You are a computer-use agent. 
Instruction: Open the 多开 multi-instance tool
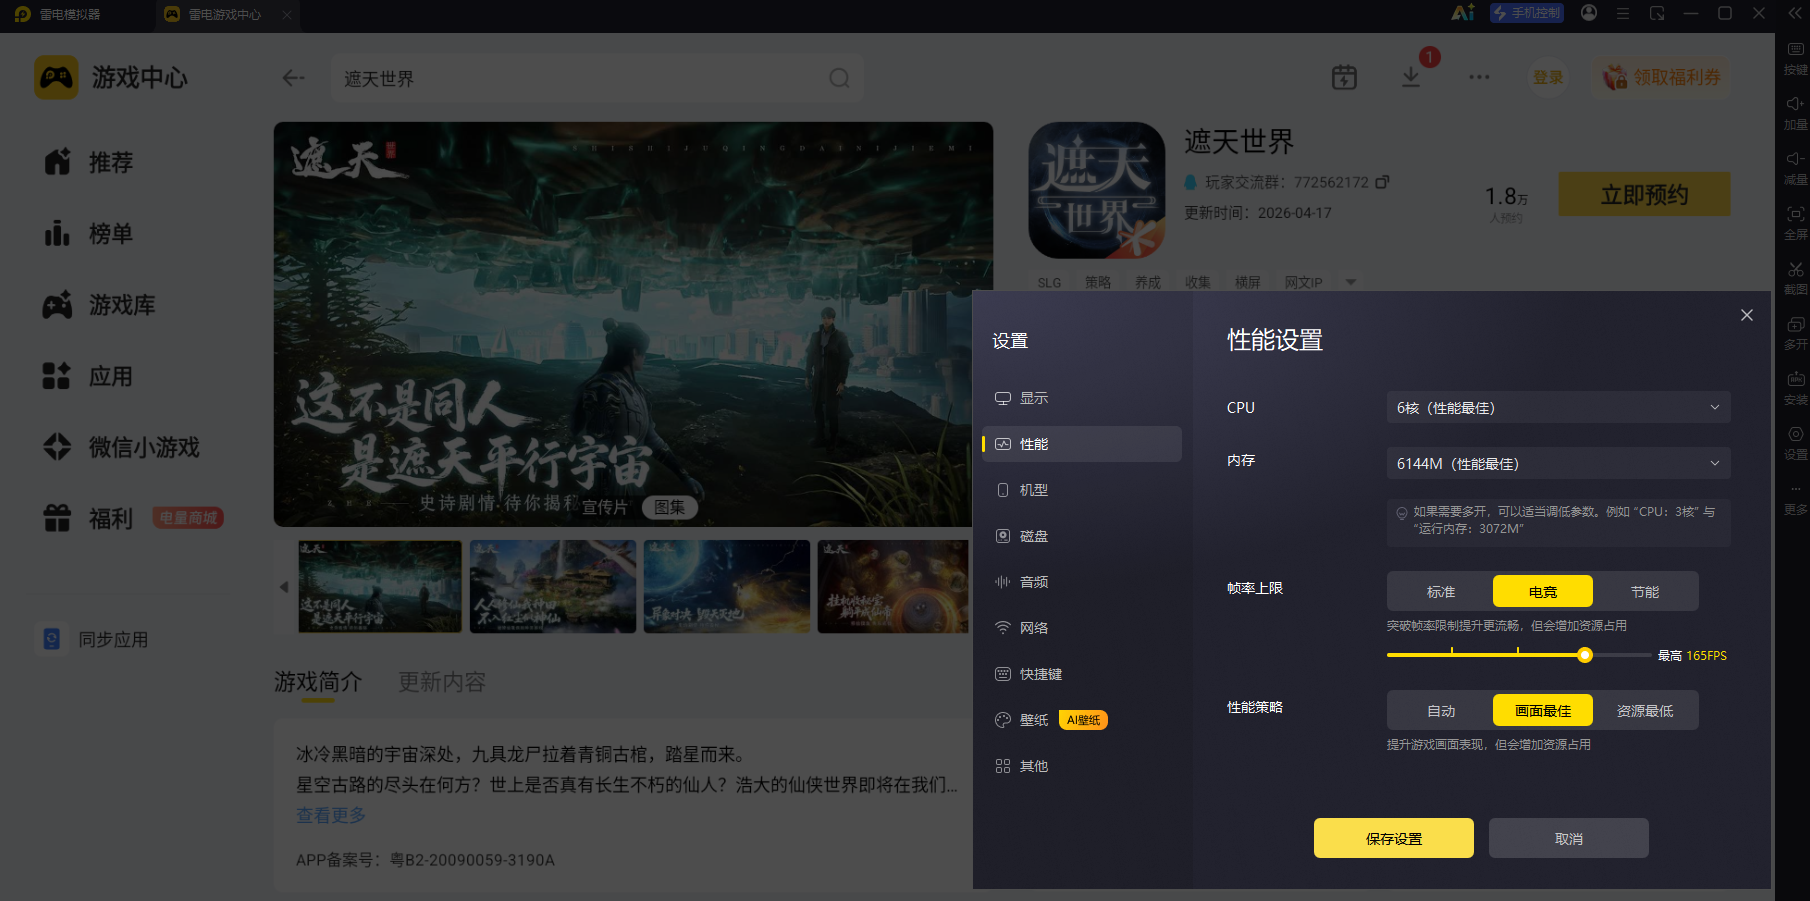[1796, 334]
